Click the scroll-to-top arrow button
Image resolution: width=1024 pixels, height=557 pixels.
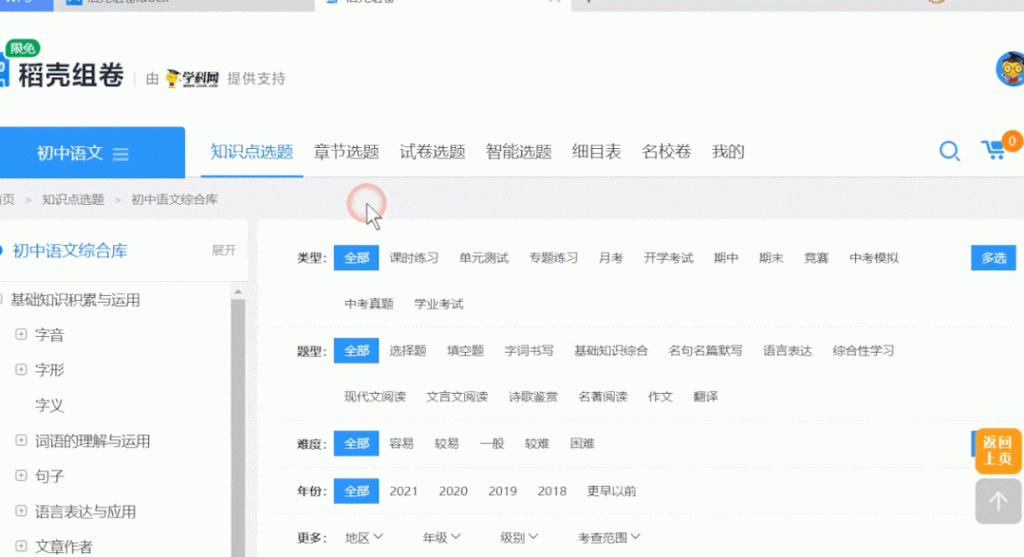[998, 501]
